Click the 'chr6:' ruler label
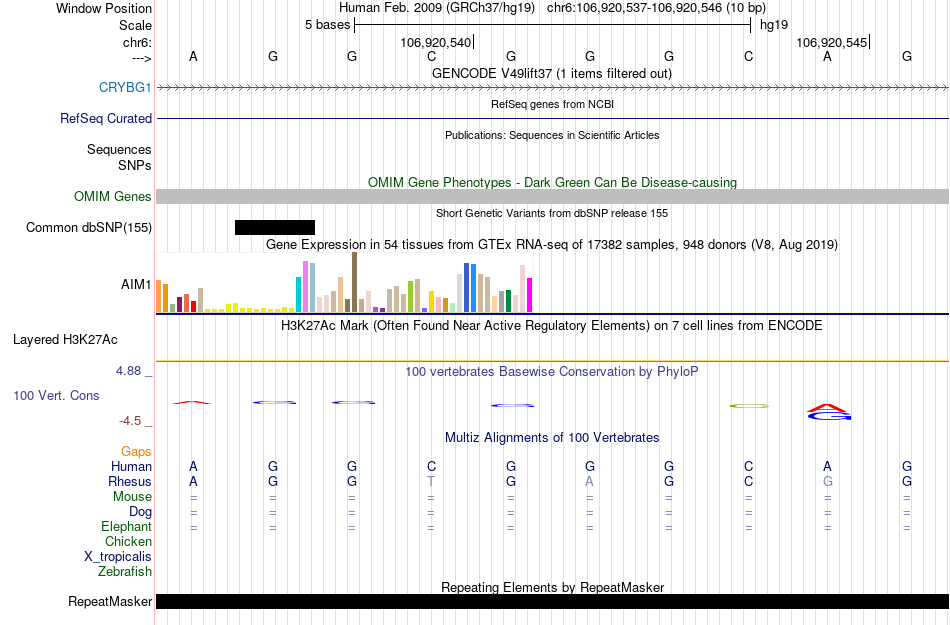 click(x=137, y=42)
